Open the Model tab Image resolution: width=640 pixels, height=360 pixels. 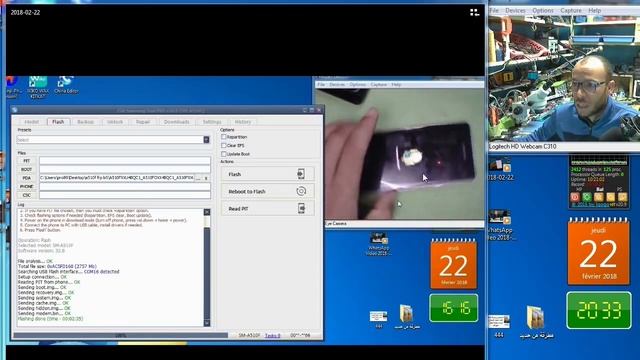[31, 122]
